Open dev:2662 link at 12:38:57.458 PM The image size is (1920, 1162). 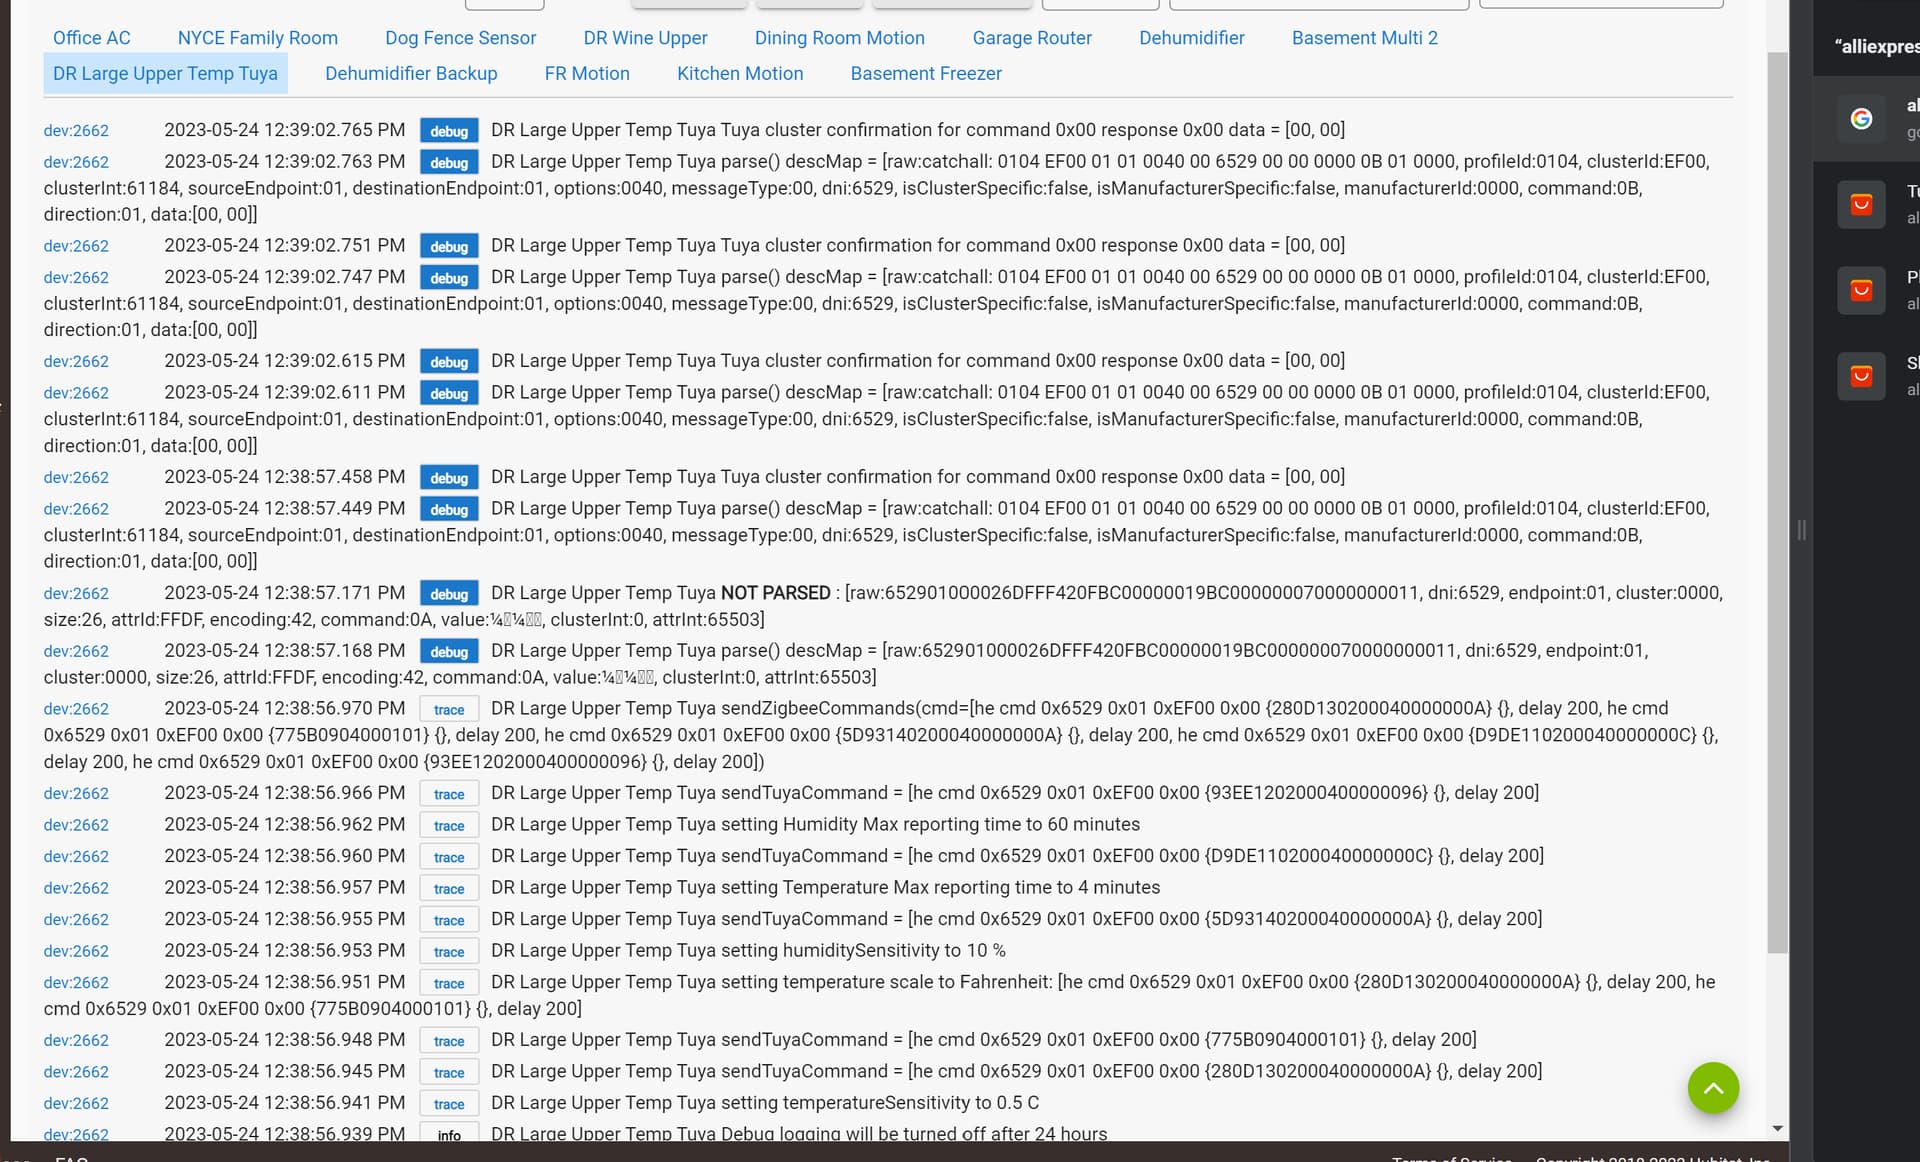click(76, 478)
